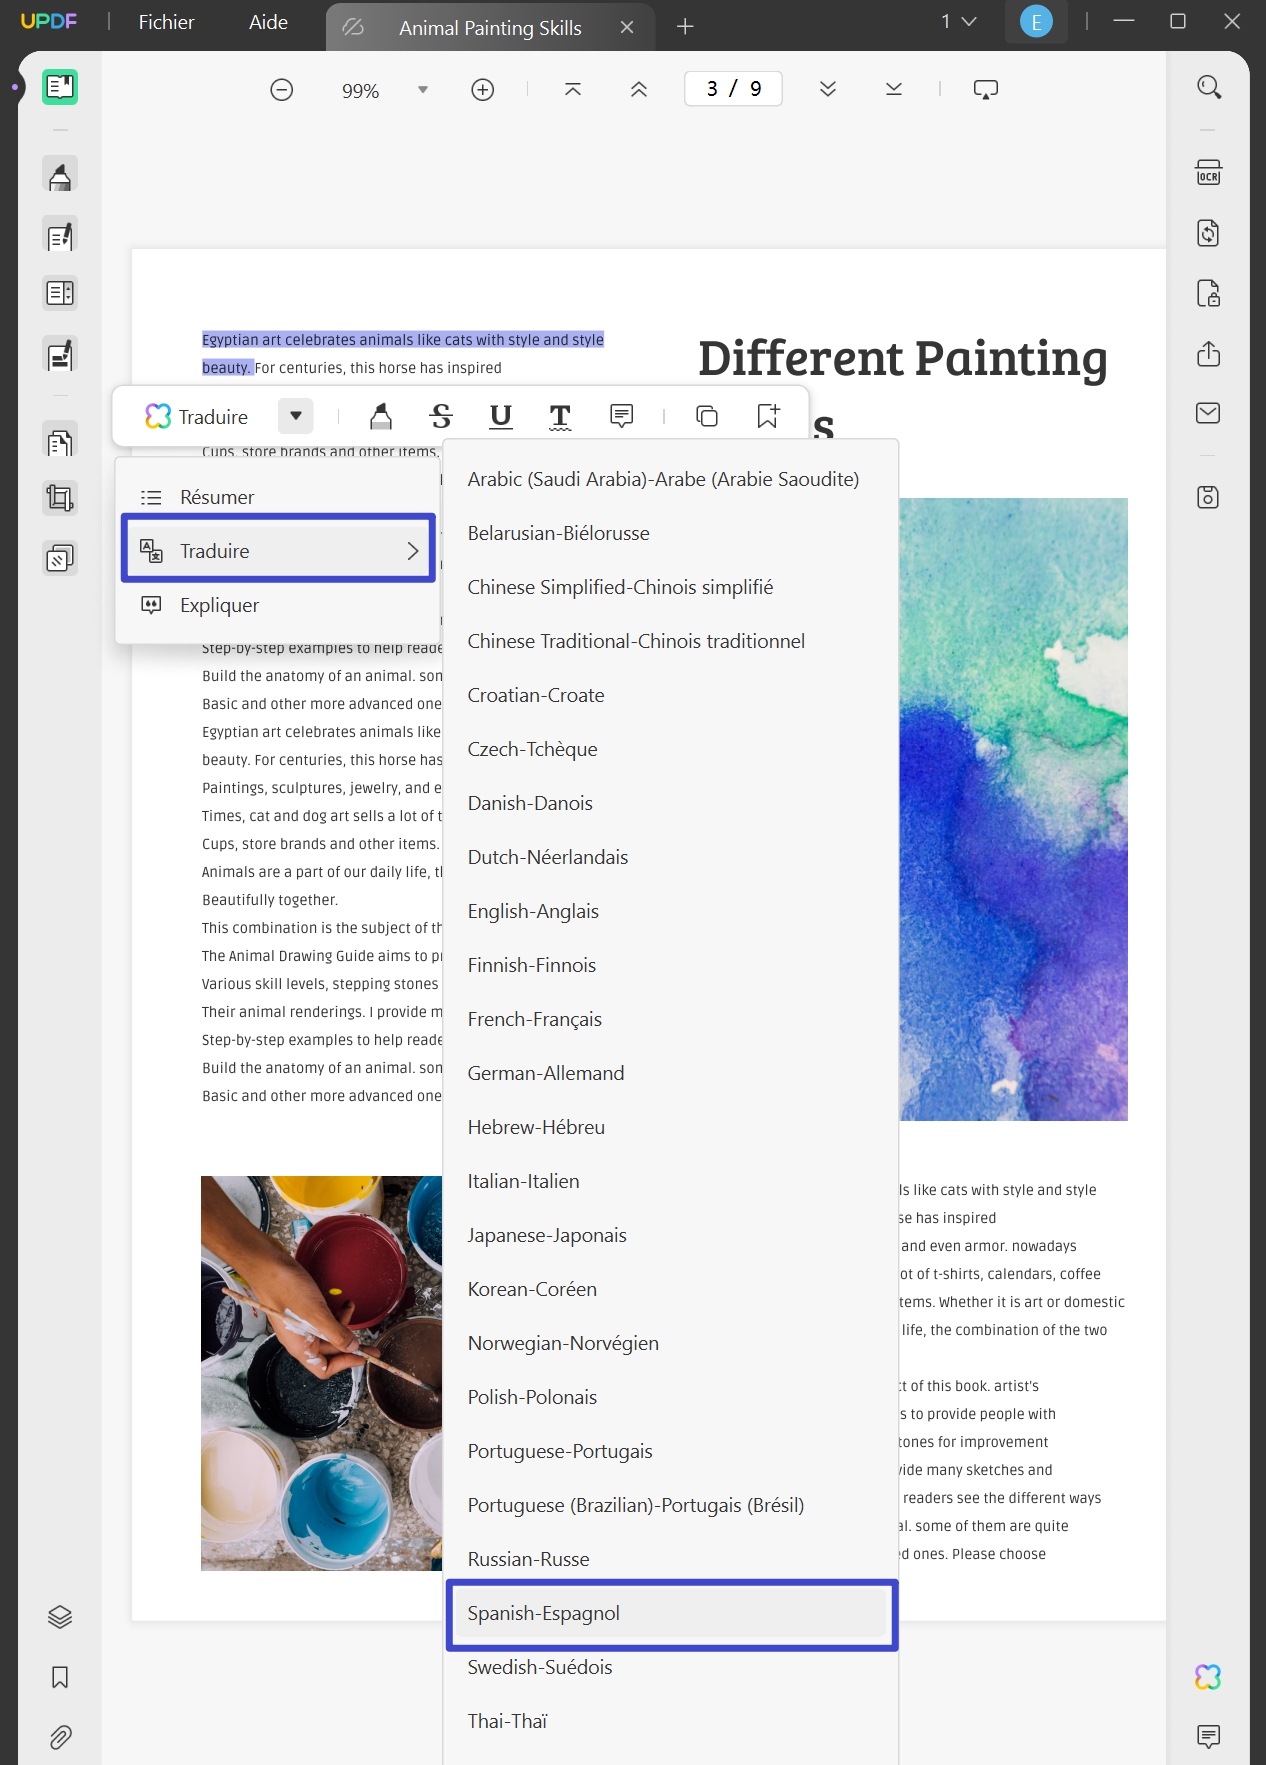1266x1765 pixels.
Task: Open the Fichier menu
Action: [166, 22]
